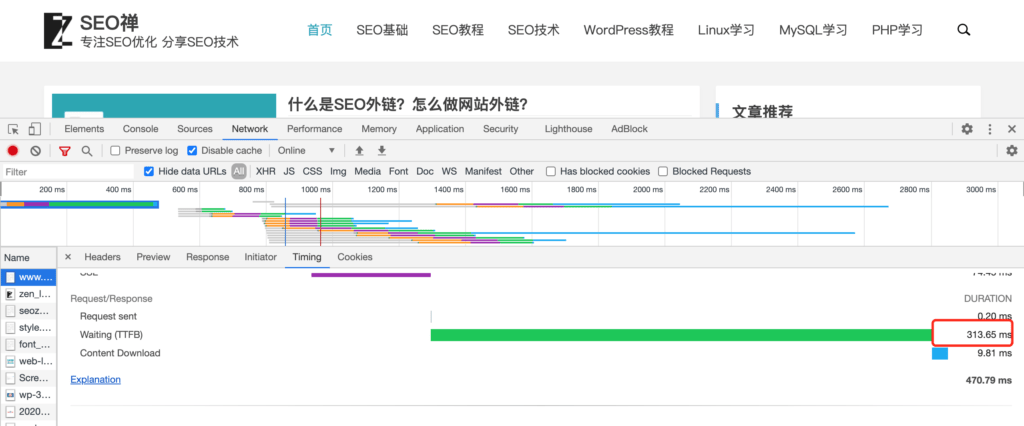
Task: Toggle Hide data URLs checkbox
Action: click(149, 172)
